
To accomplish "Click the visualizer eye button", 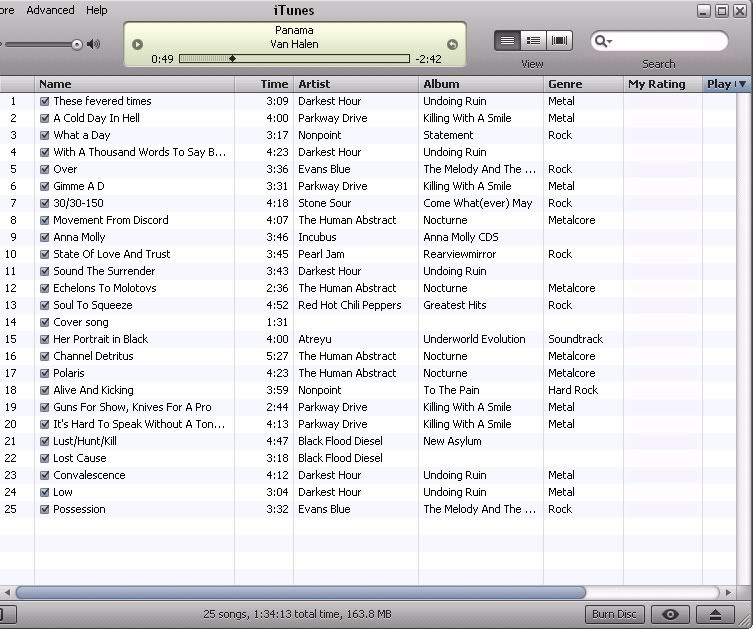I will [x=670, y=614].
